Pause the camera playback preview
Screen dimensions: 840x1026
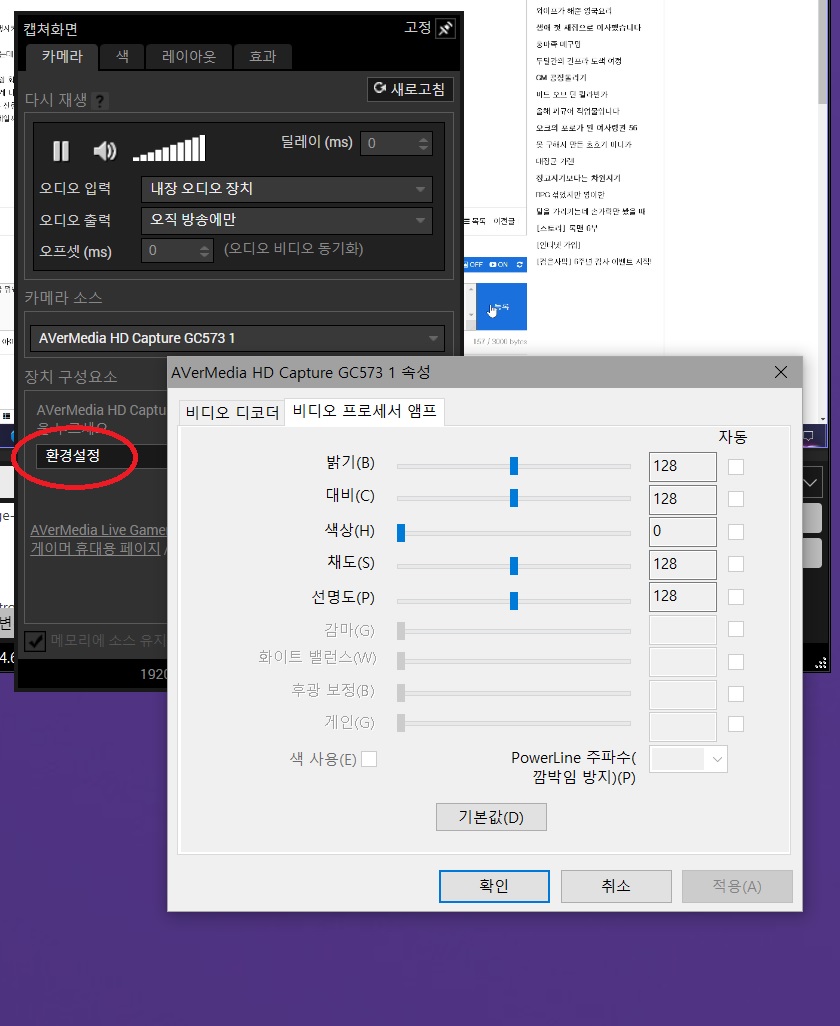pyautogui.click(x=61, y=150)
